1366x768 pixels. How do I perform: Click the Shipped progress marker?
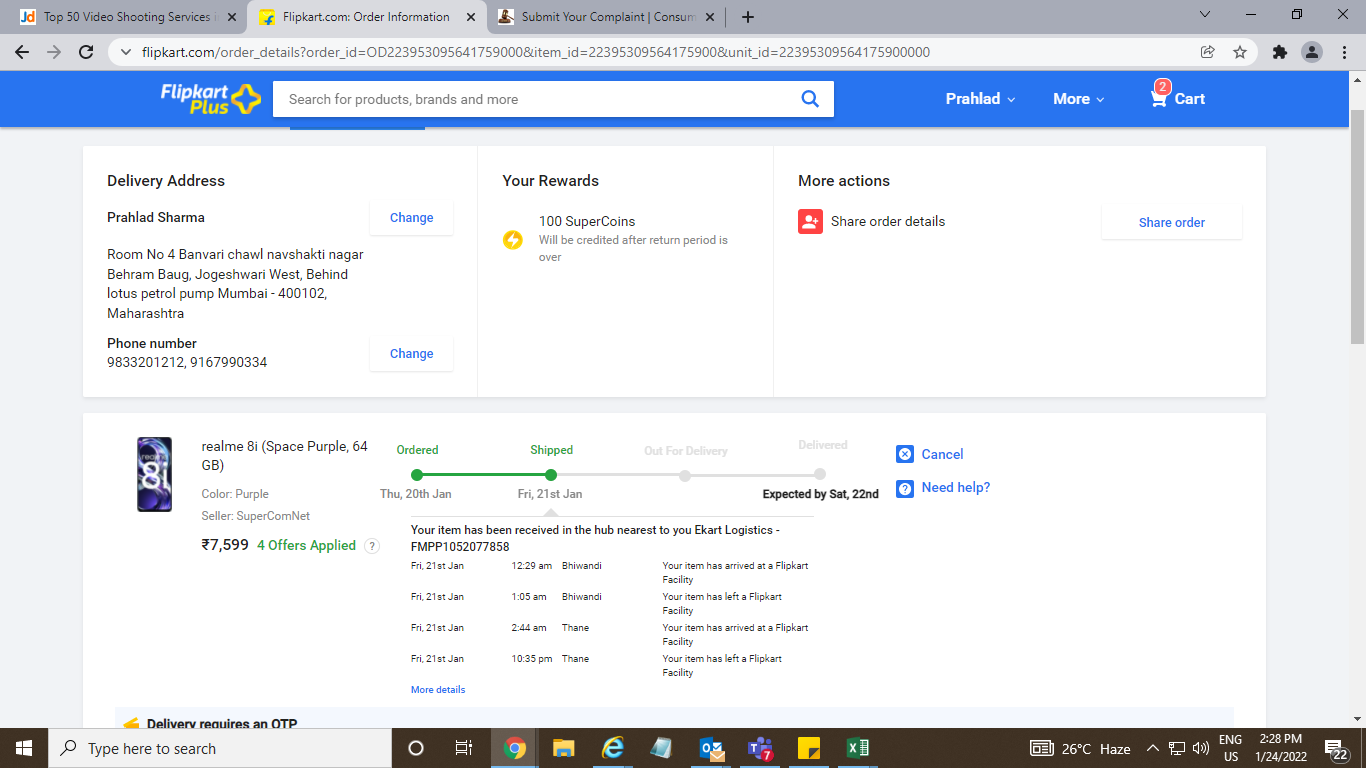click(551, 475)
